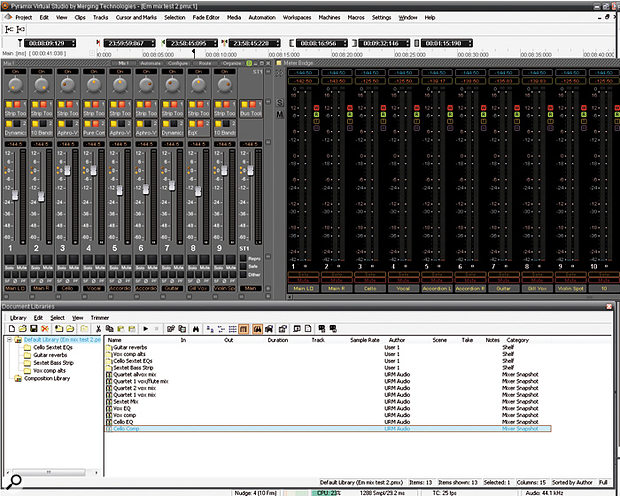
Task: Click the page icon near the right end of the library toolbar
Action: pos(308,329)
